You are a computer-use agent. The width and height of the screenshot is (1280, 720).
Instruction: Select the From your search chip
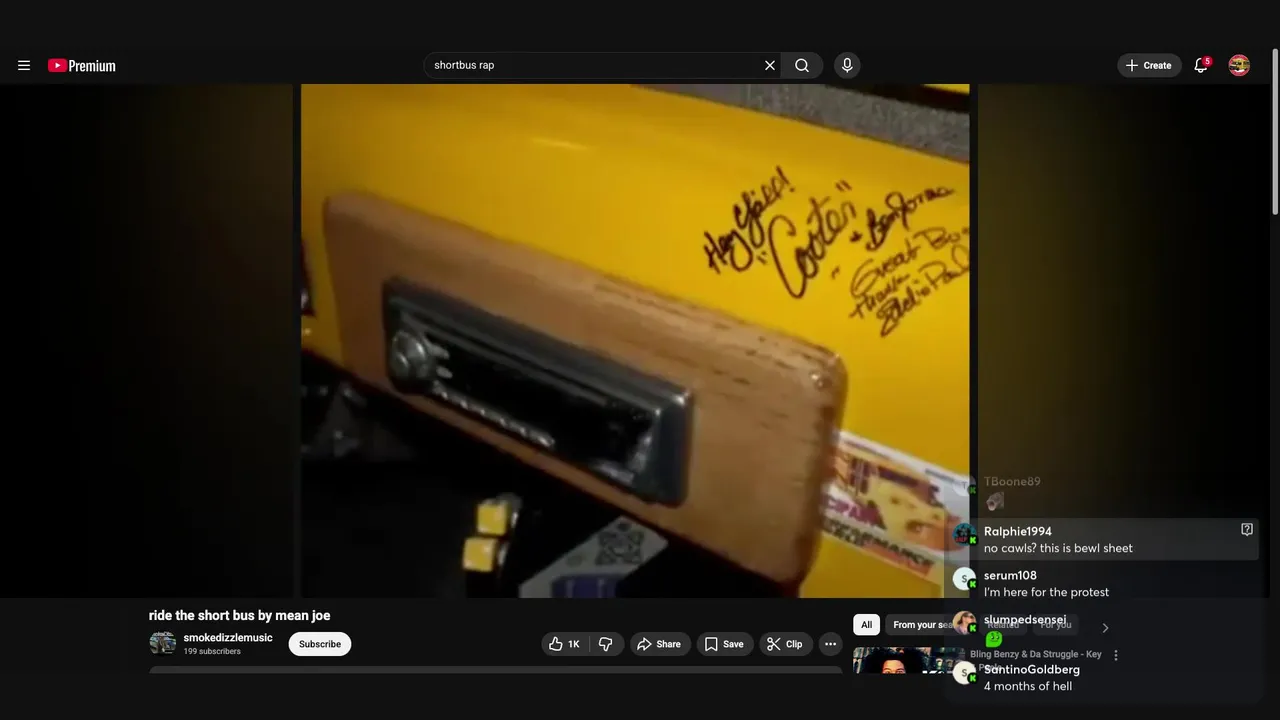point(920,625)
